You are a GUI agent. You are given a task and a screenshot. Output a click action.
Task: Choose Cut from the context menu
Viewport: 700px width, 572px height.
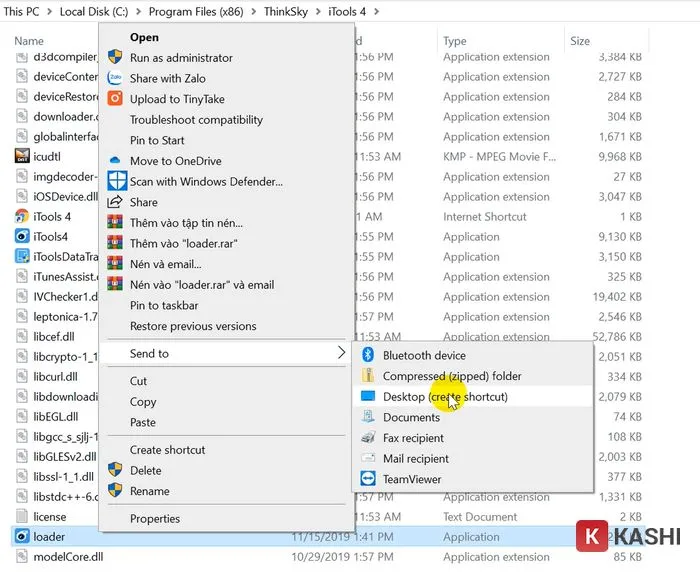coord(227,381)
